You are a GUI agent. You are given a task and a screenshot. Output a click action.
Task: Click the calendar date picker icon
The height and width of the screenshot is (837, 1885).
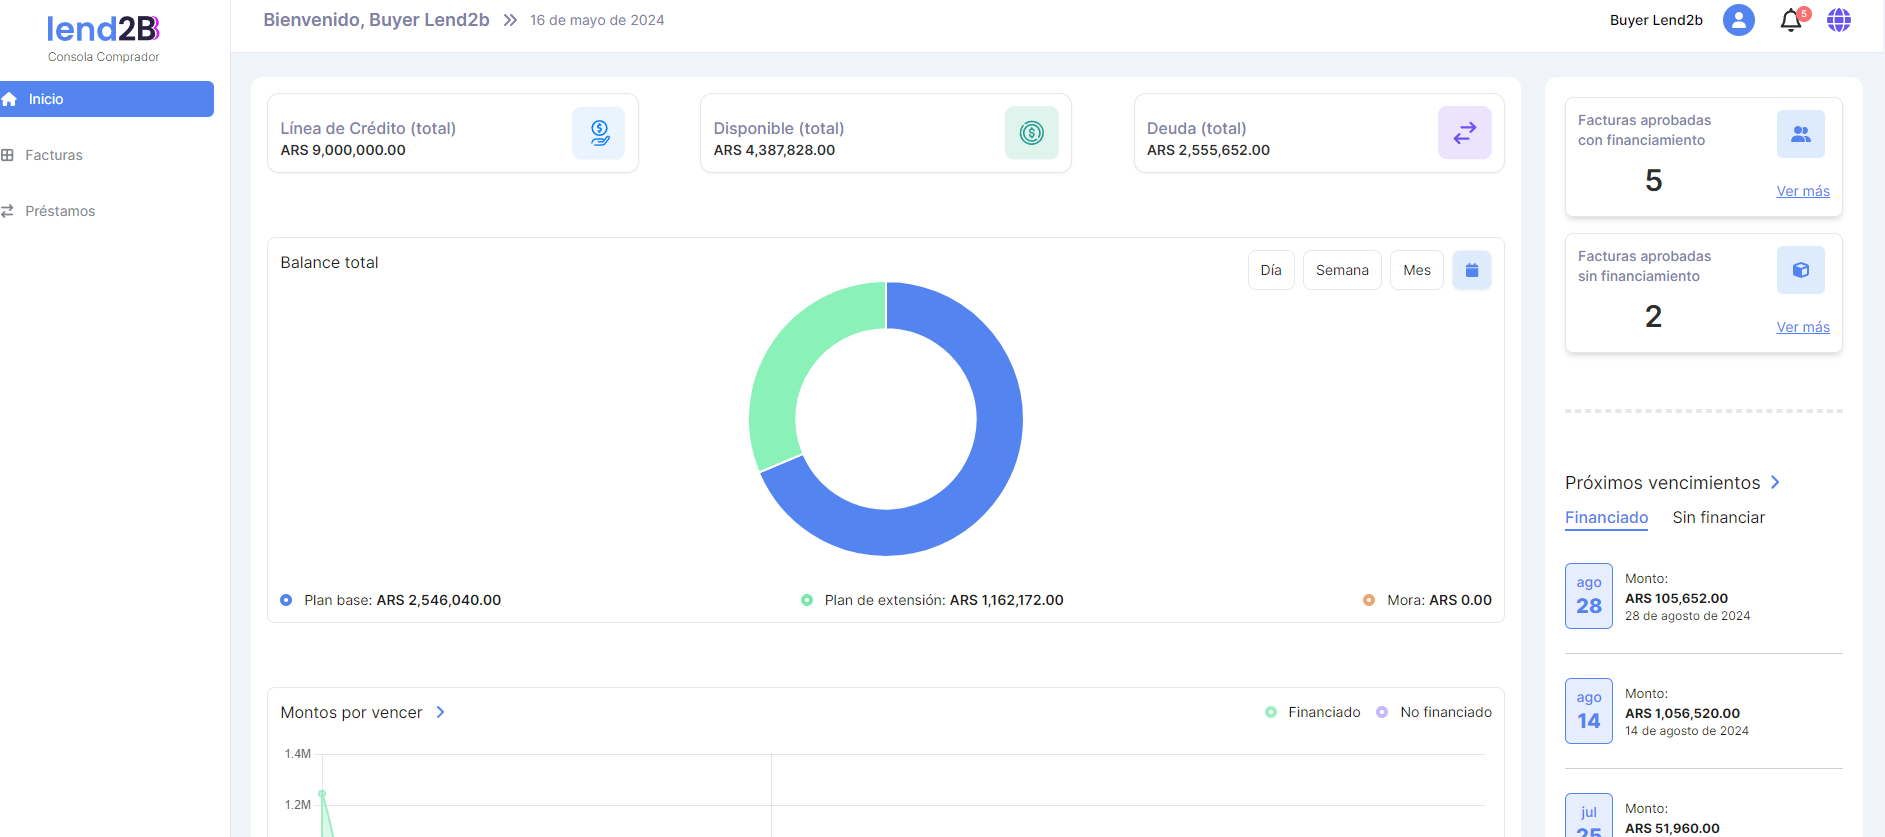[x=1471, y=270]
